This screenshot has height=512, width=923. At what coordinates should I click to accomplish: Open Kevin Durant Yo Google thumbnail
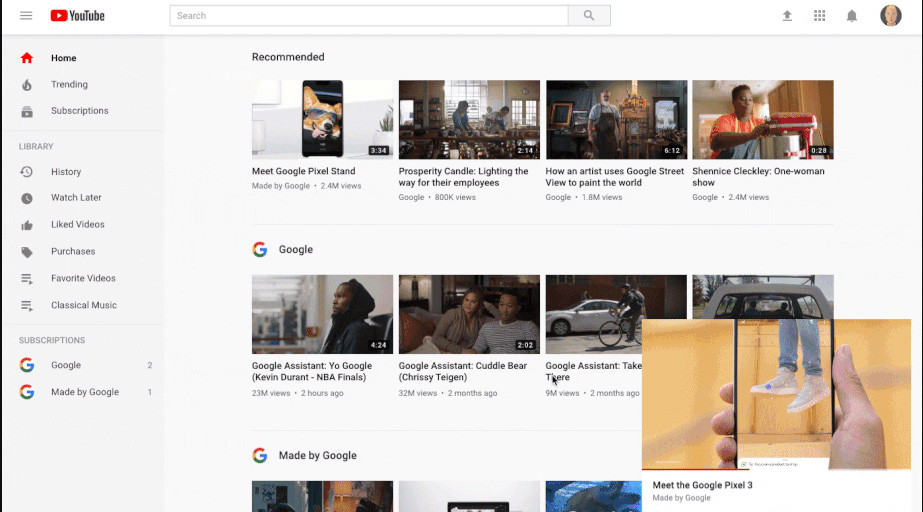[x=322, y=314]
